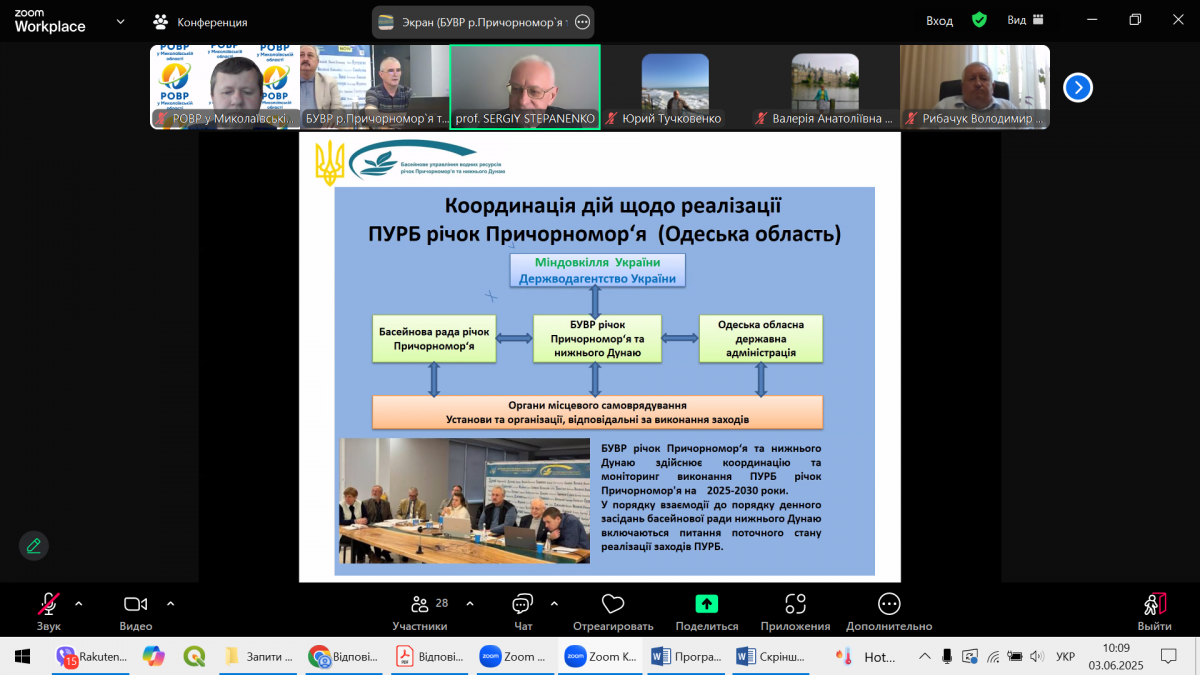The width and height of the screenshot is (1200, 675).
Task: Expand the caret beside Чат
Action: click(554, 604)
